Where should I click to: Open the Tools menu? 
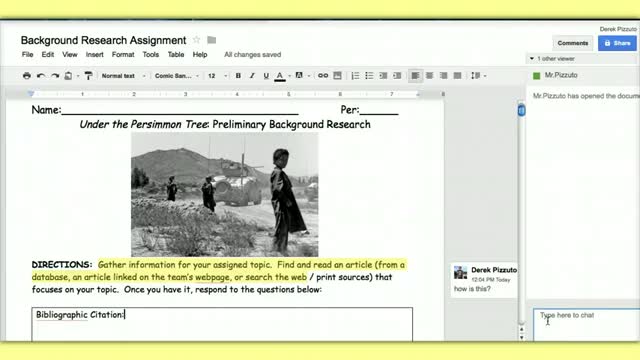[x=151, y=54]
